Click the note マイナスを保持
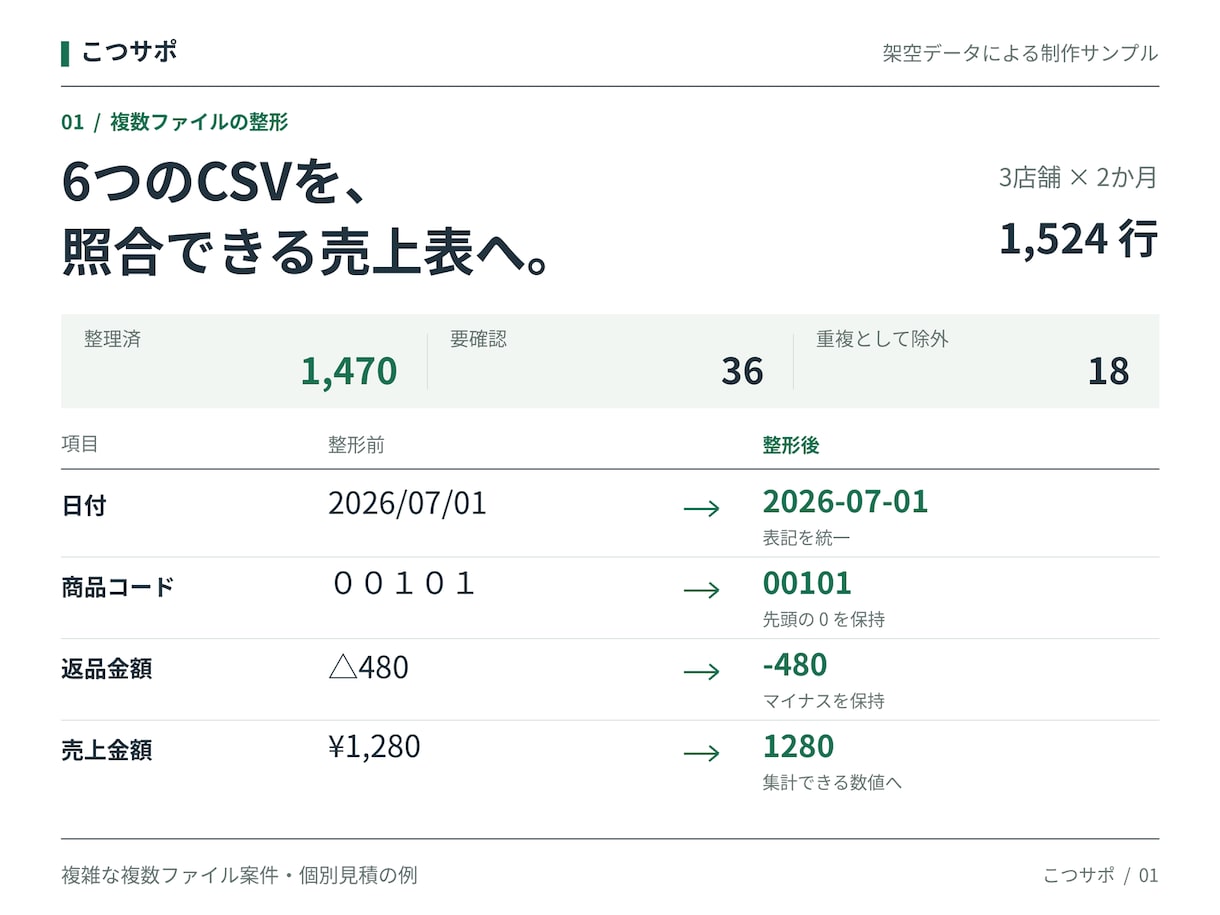The height and width of the screenshot is (915, 1220). (824, 701)
